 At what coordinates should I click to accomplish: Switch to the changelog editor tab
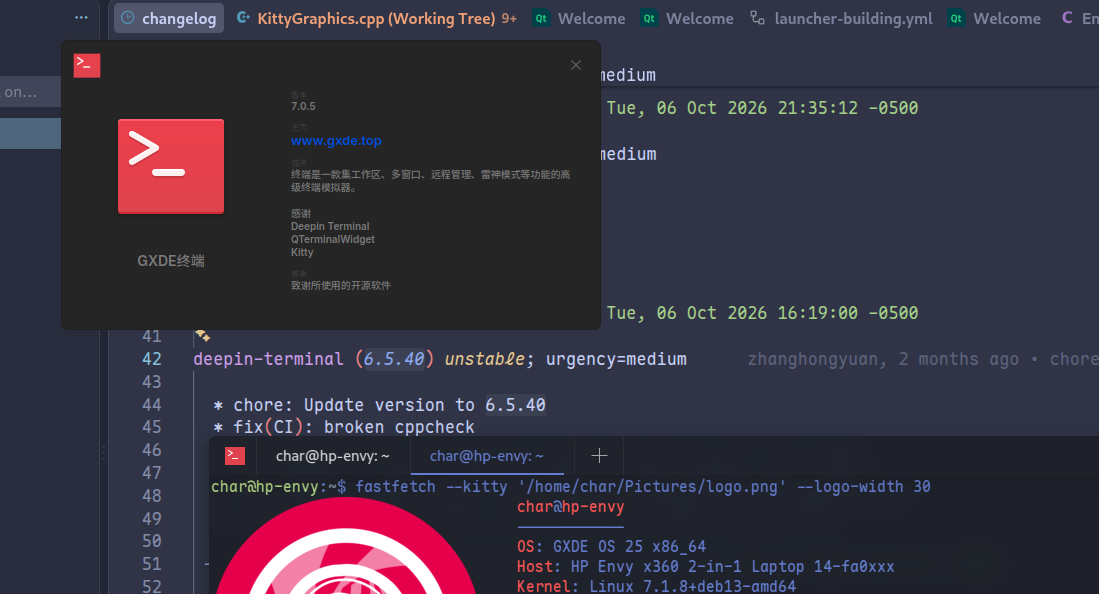[169, 18]
